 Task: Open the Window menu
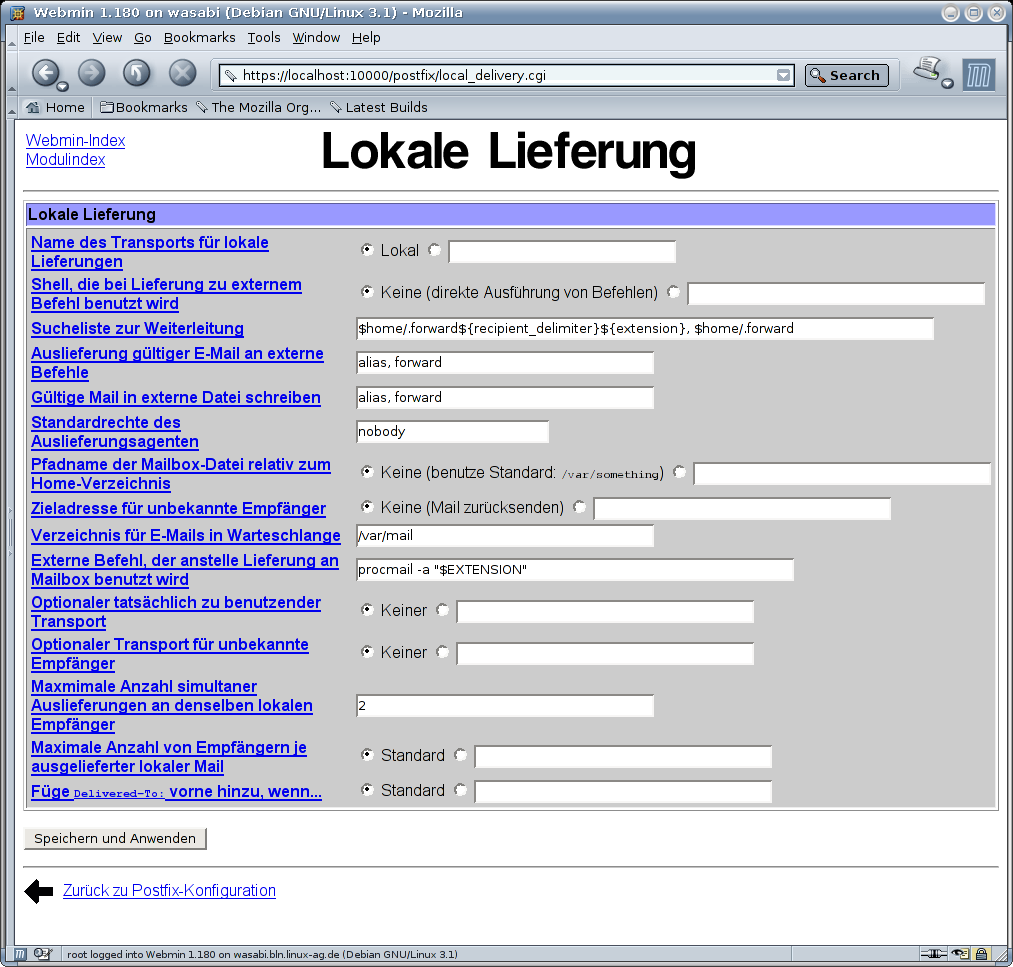pos(317,37)
